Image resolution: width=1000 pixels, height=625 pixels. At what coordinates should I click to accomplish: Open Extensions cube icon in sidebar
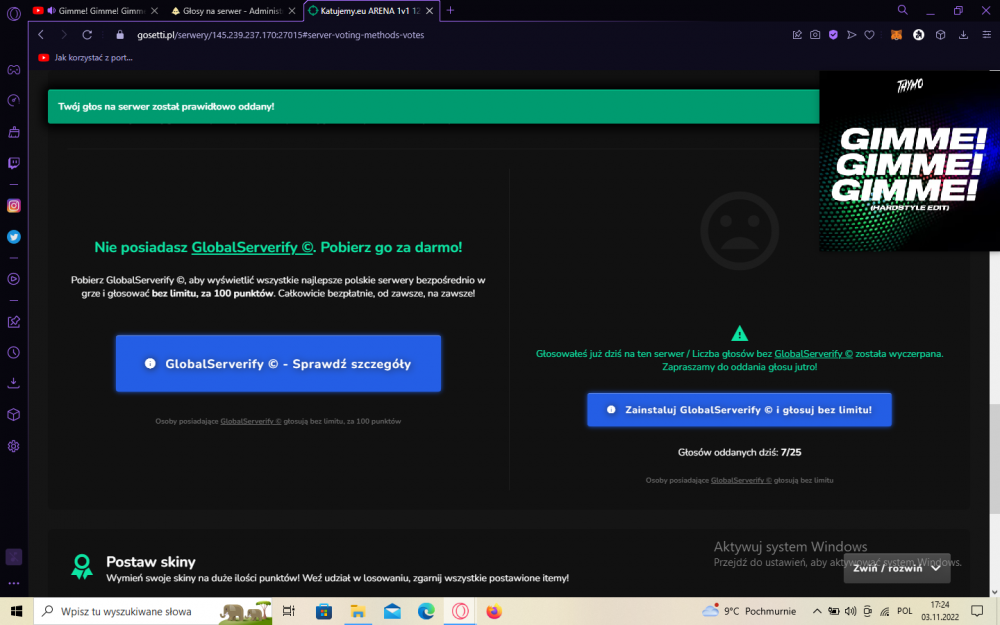click(x=13, y=415)
